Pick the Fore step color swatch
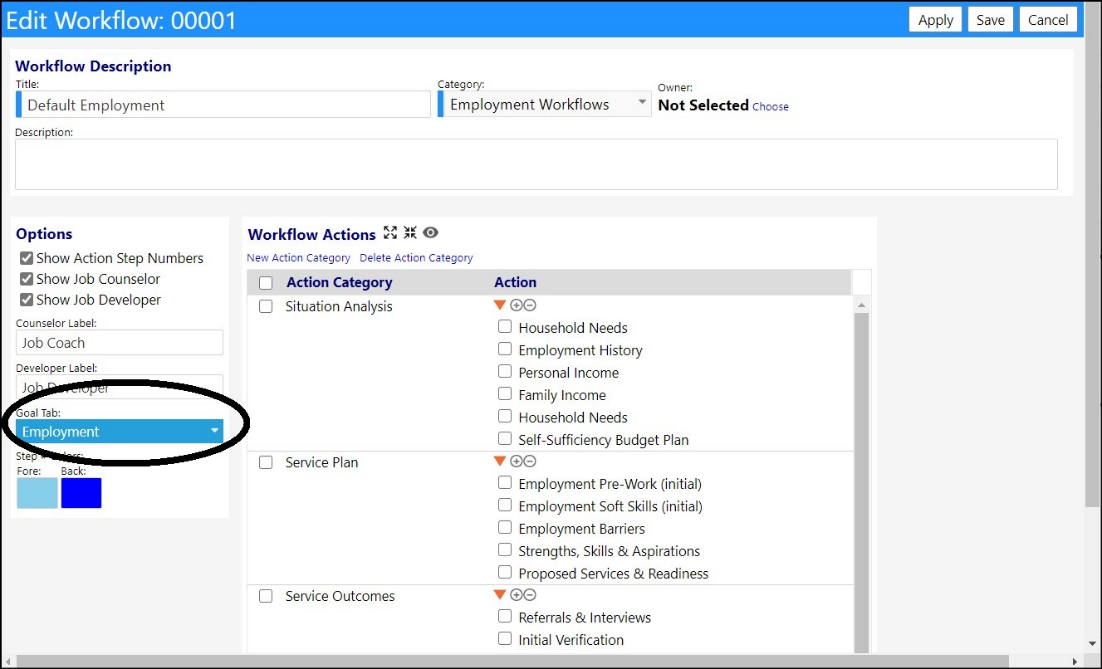The image size is (1102, 669). (x=37, y=493)
